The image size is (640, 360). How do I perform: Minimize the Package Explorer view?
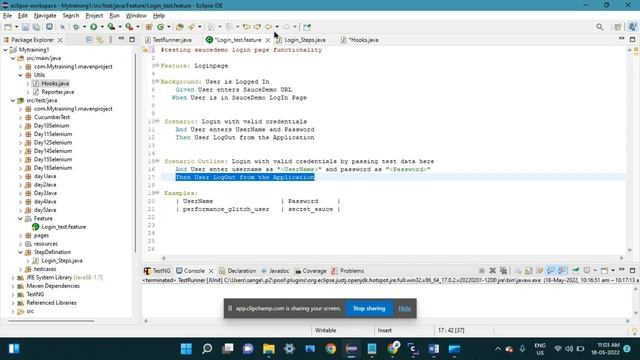pos(121,39)
